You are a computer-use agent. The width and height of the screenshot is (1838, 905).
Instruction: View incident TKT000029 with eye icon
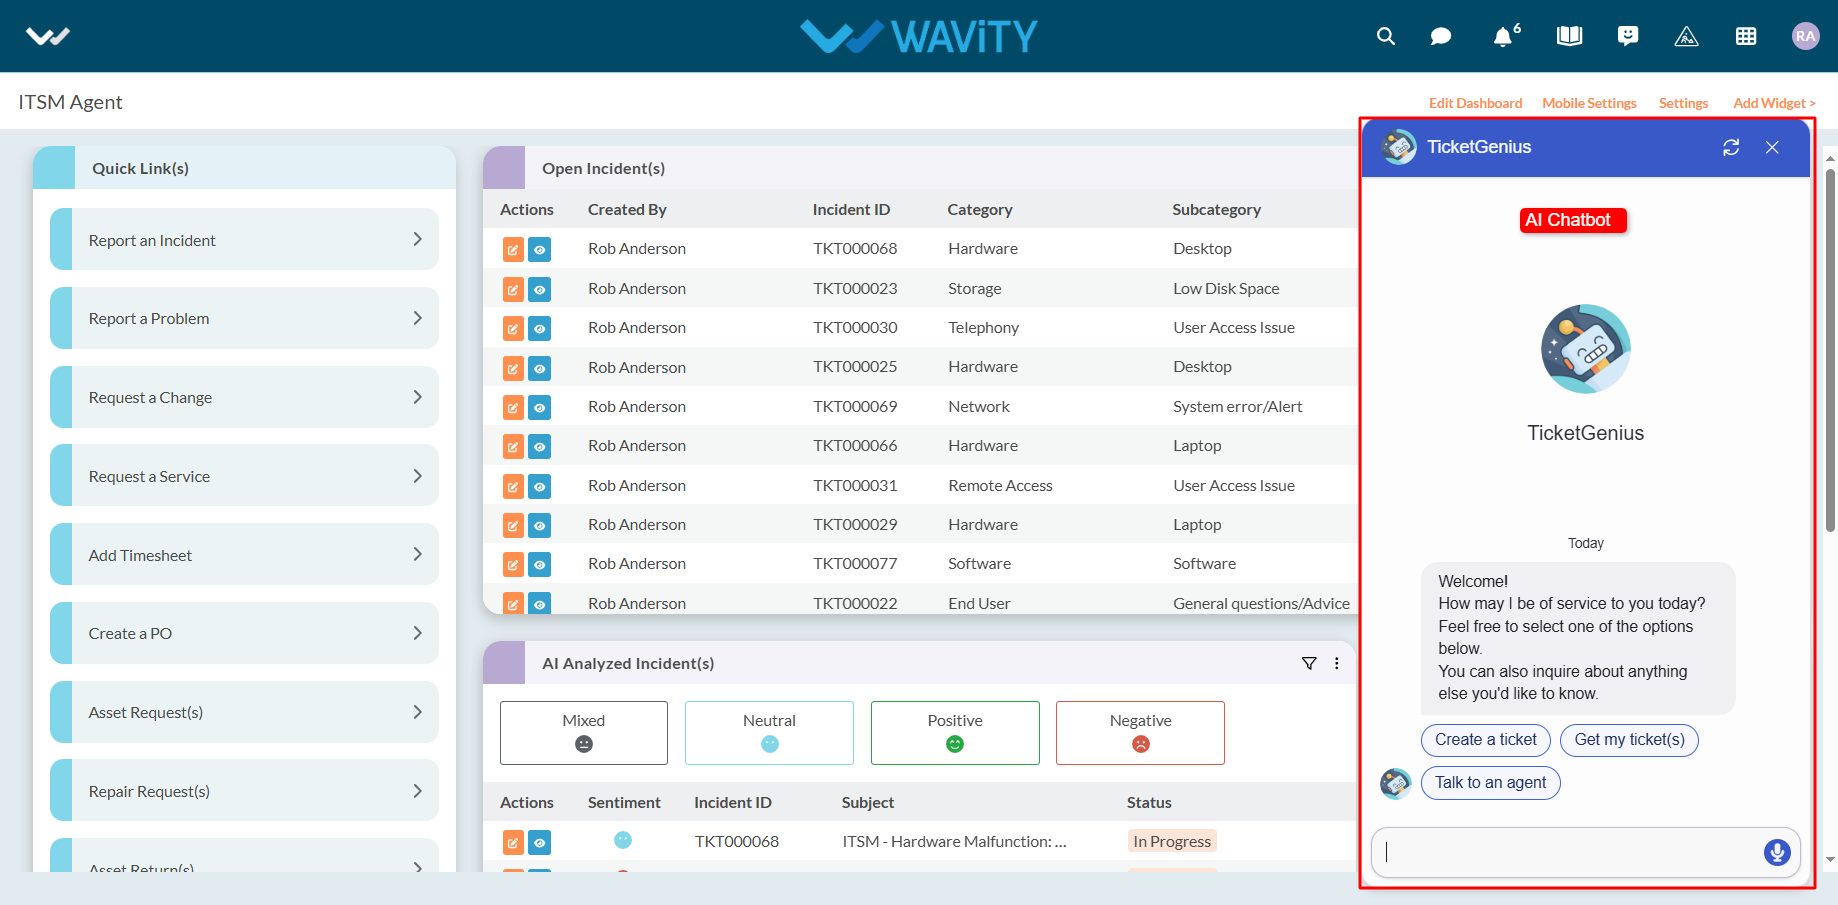click(539, 525)
